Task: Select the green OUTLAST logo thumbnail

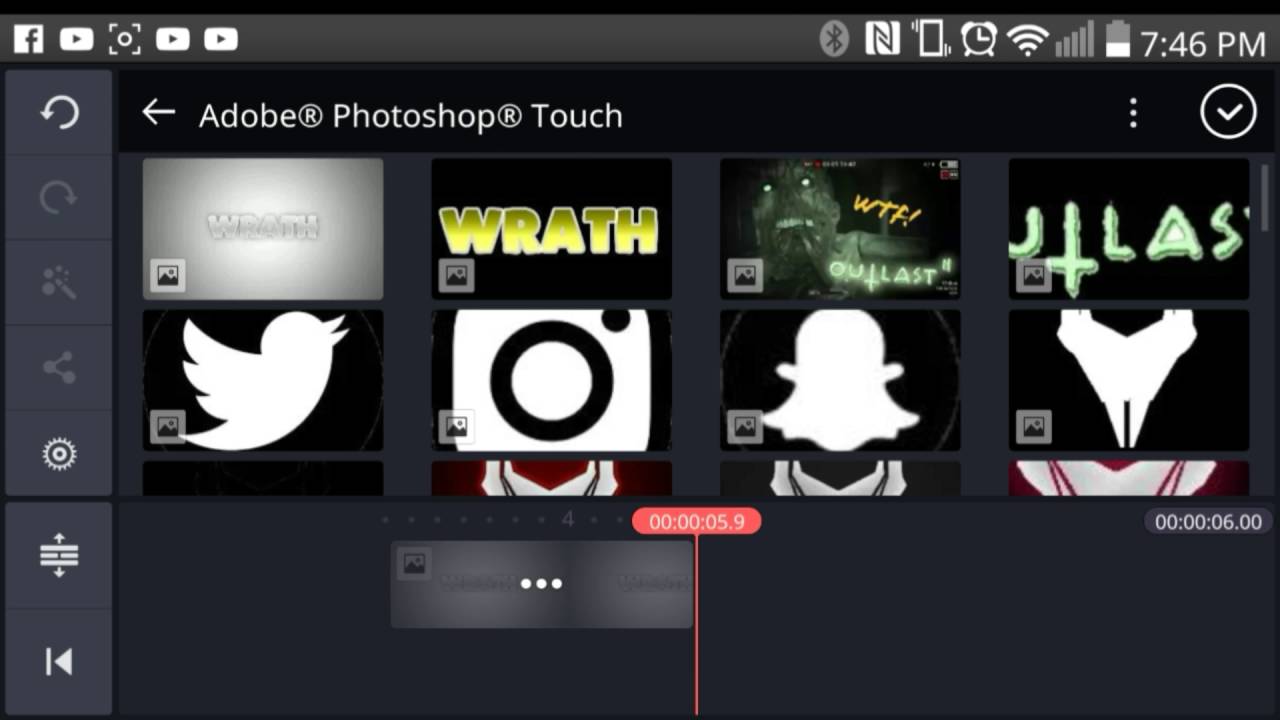Action: 1129,229
